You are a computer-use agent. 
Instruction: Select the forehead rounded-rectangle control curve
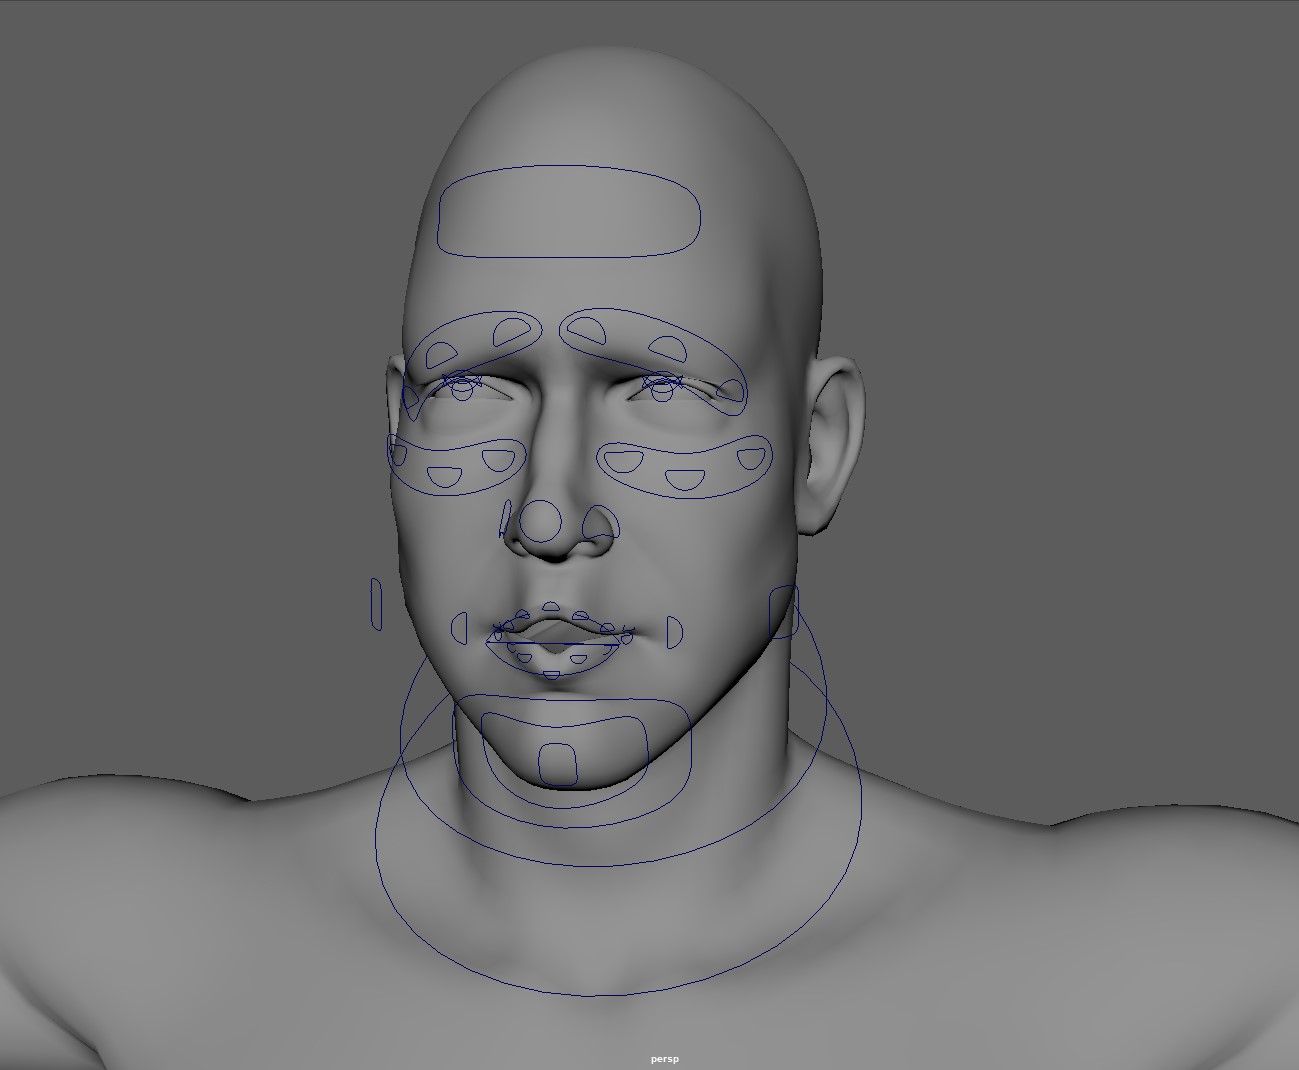pyautogui.click(x=569, y=212)
